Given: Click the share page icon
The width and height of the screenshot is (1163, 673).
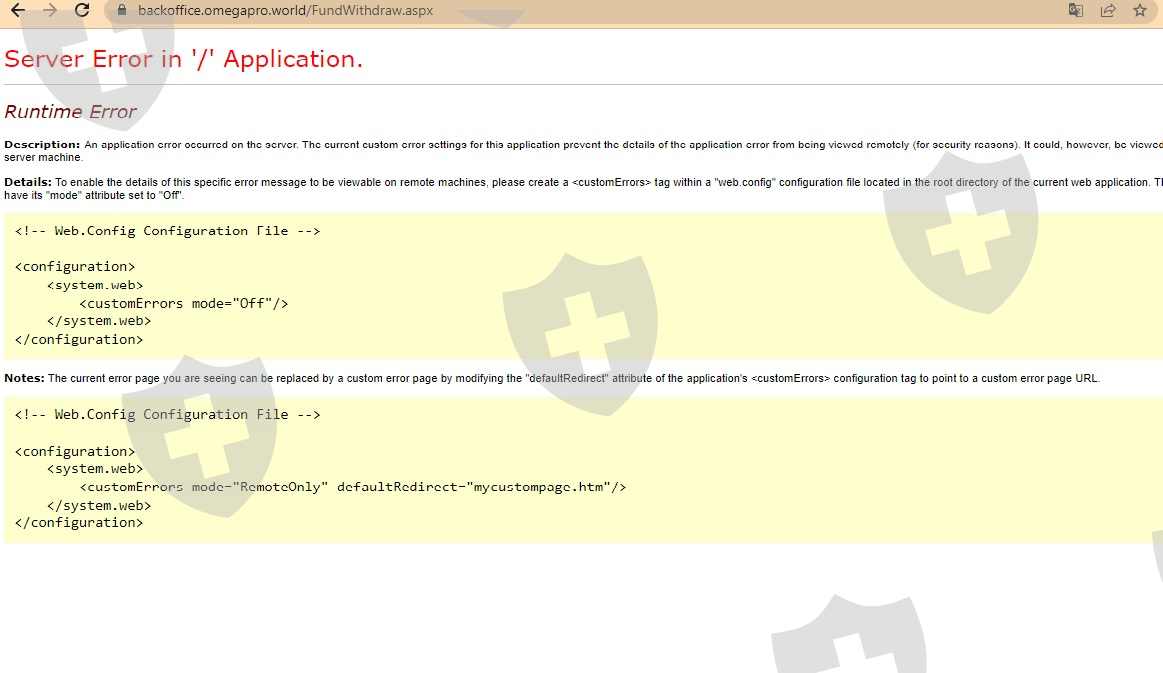Looking at the screenshot, I should pyautogui.click(x=1108, y=11).
